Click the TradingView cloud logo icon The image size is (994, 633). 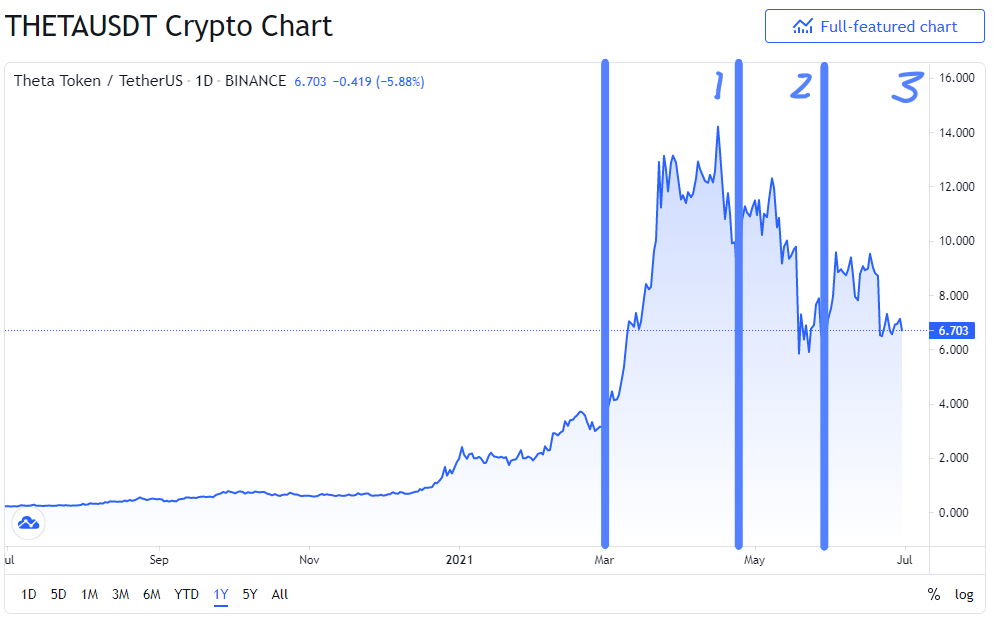pyautogui.click(x=29, y=523)
